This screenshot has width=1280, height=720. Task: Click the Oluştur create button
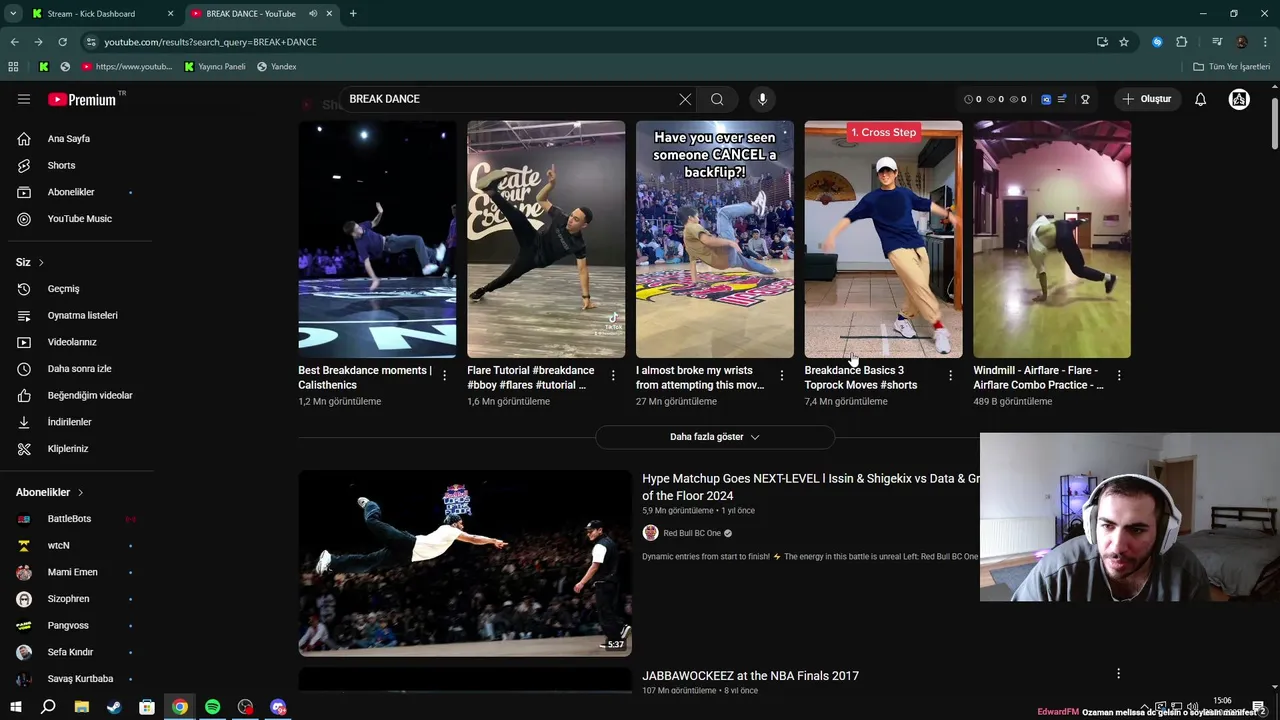pos(1146,99)
